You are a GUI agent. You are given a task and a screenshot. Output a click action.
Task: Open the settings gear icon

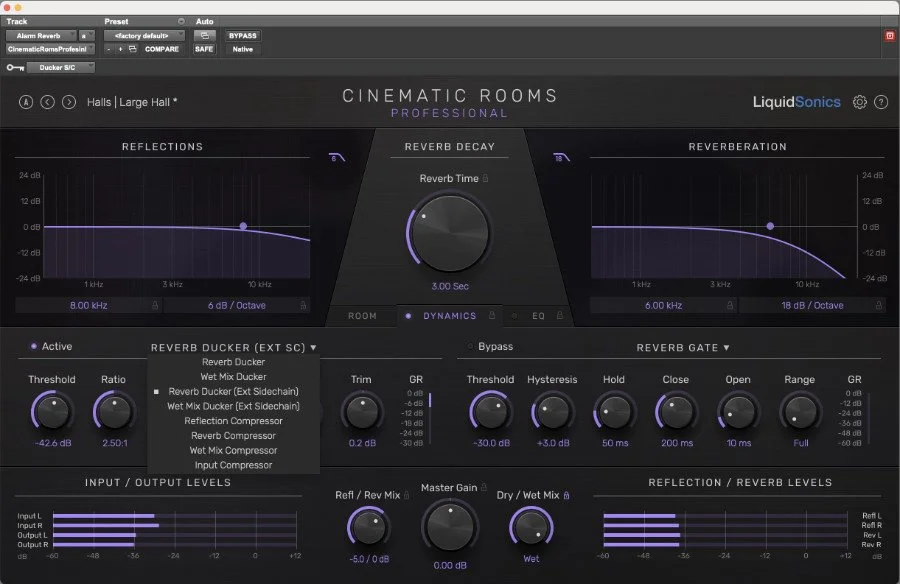pos(859,102)
